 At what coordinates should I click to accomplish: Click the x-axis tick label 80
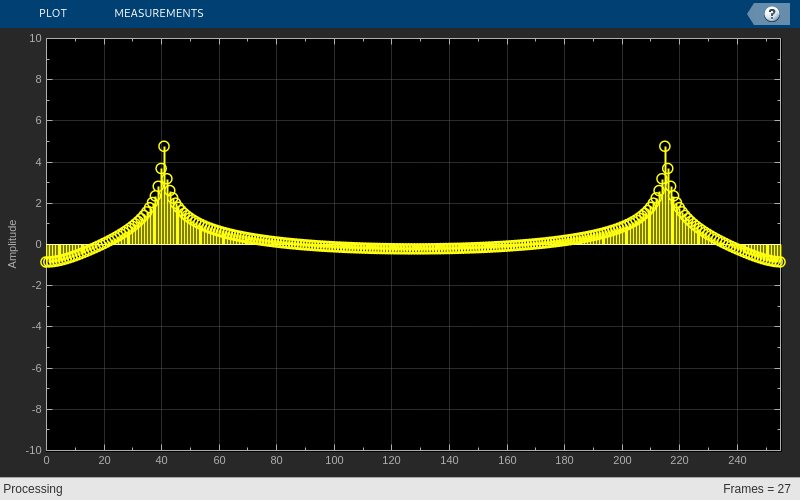point(277,460)
